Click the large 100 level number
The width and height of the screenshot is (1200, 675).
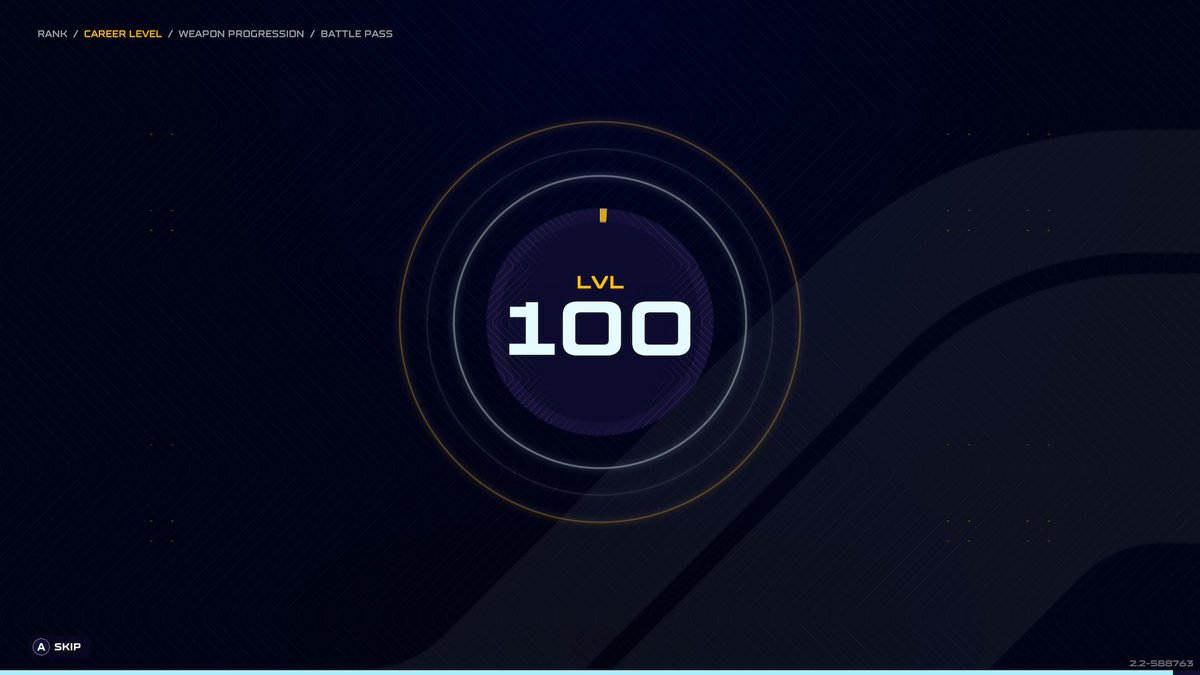pos(600,328)
